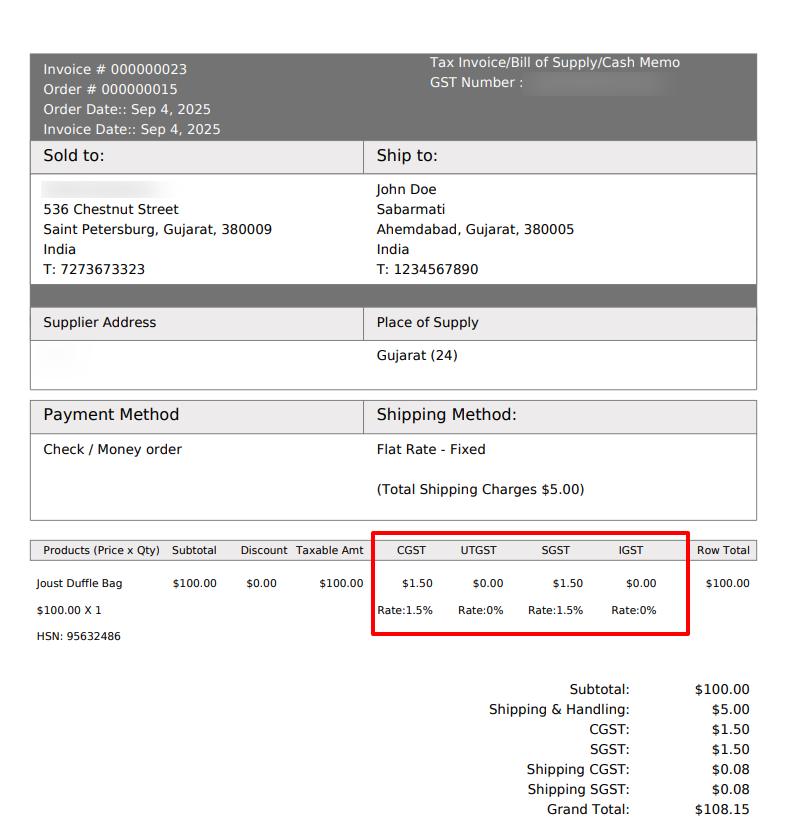Click the Discount column header
The height and width of the screenshot is (839, 788).
click(264, 551)
